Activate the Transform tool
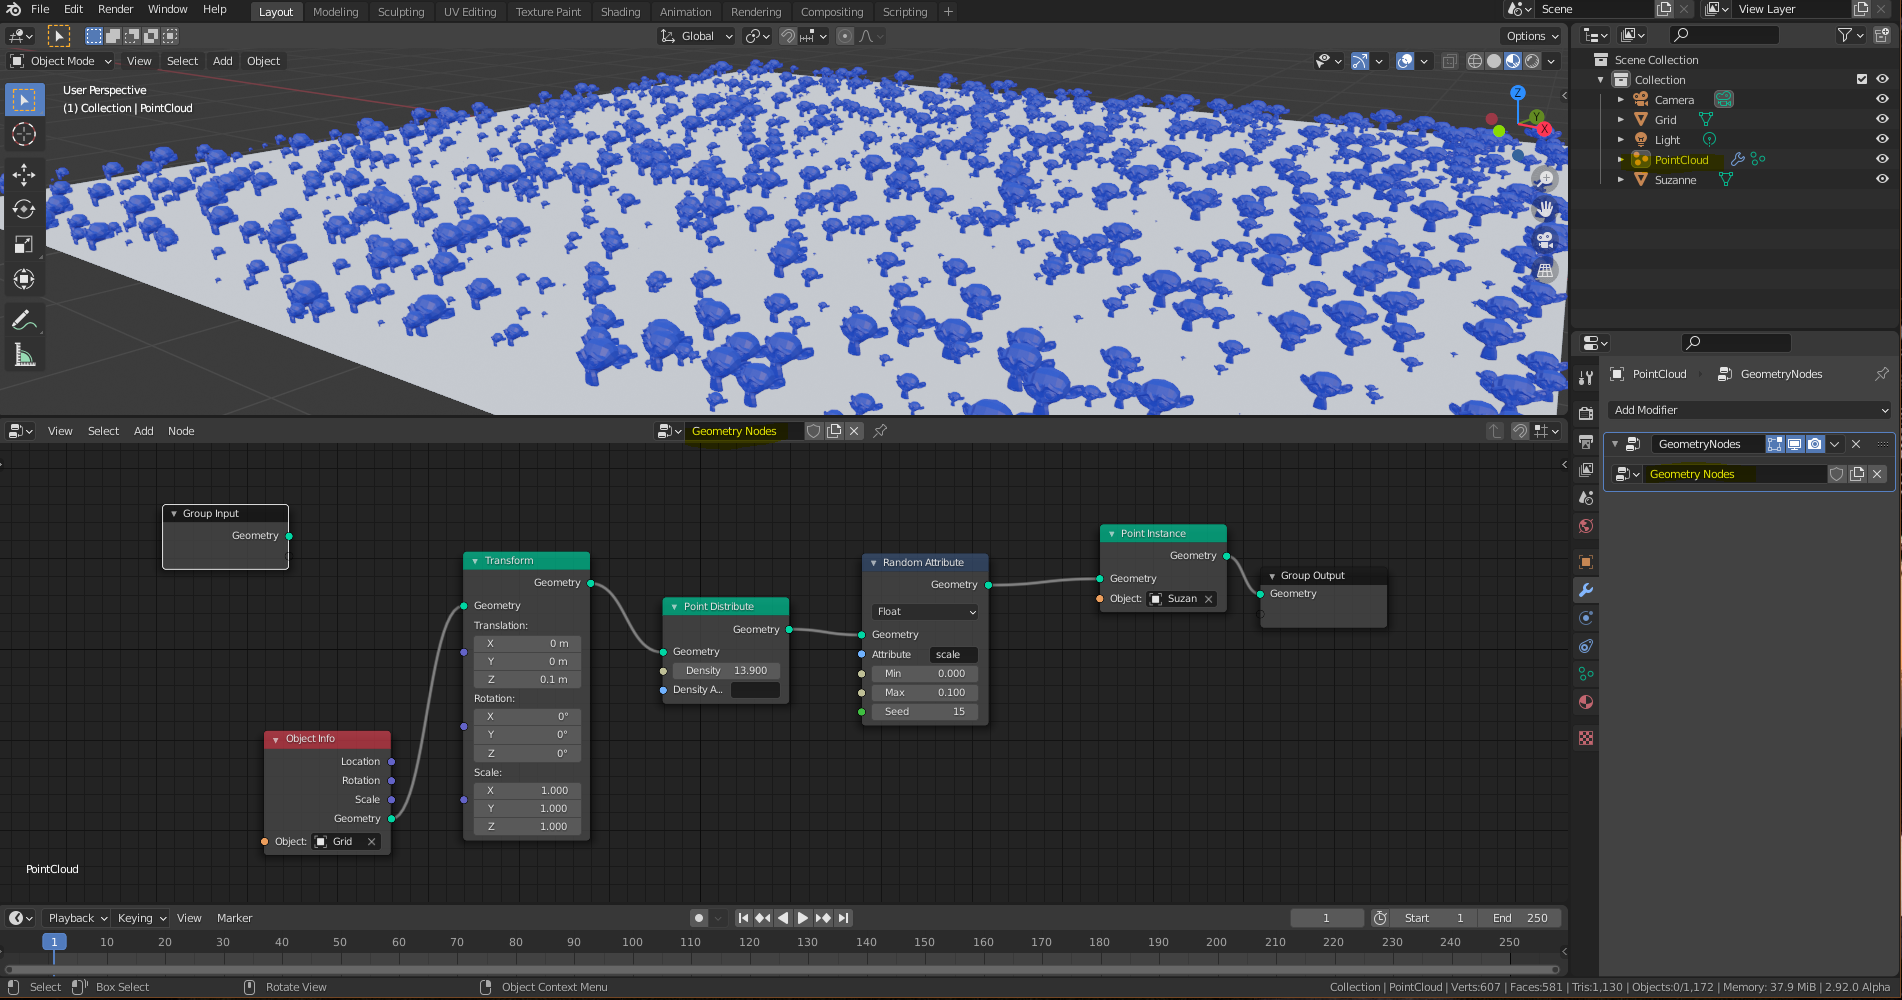 coord(24,280)
